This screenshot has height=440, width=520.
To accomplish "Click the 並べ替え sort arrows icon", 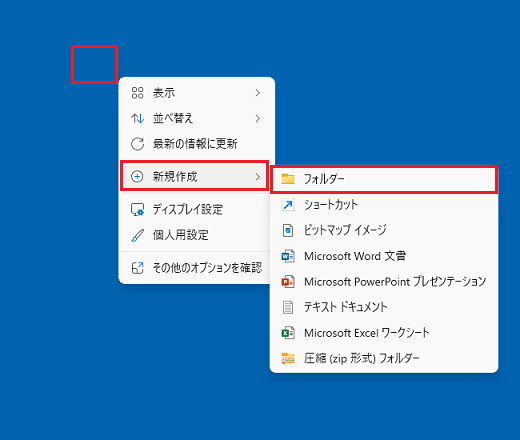I will click(x=137, y=118).
